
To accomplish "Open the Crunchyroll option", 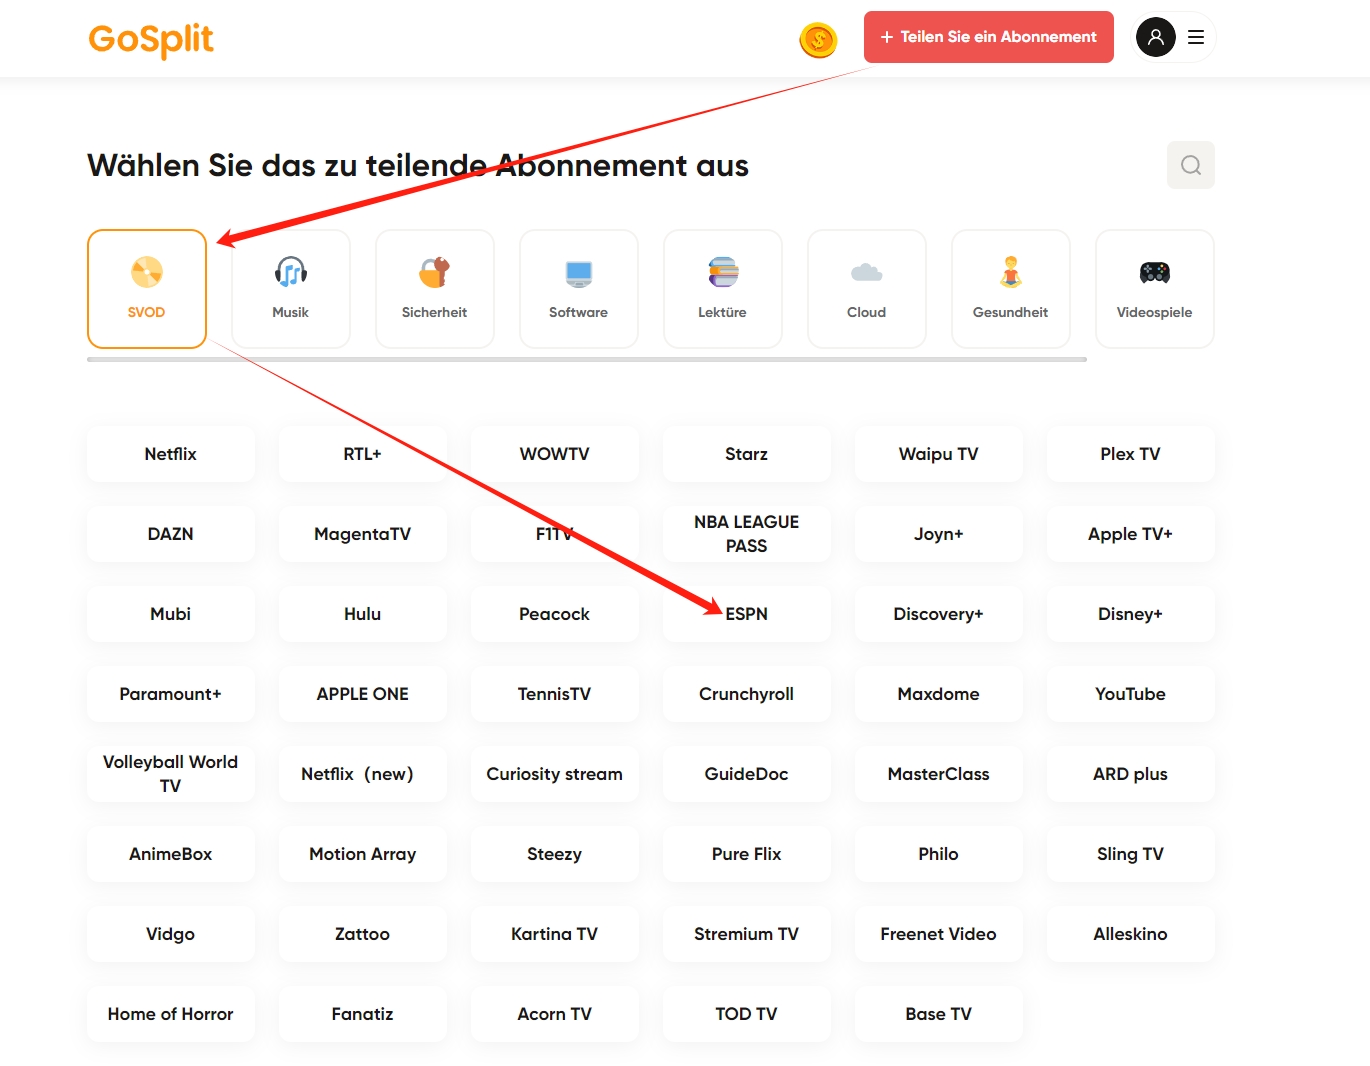I will pos(747,694).
